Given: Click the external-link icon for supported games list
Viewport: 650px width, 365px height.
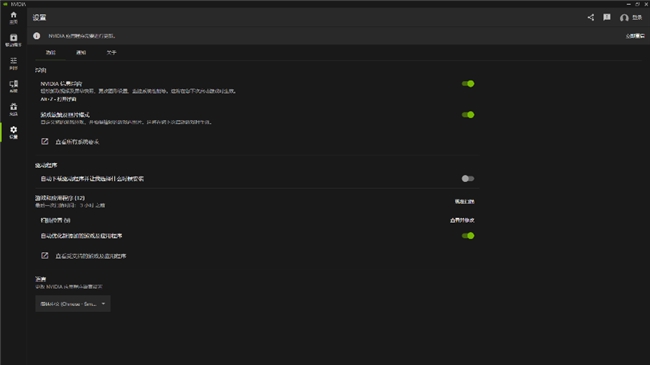Looking at the screenshot, I should (x=44, y=256).
